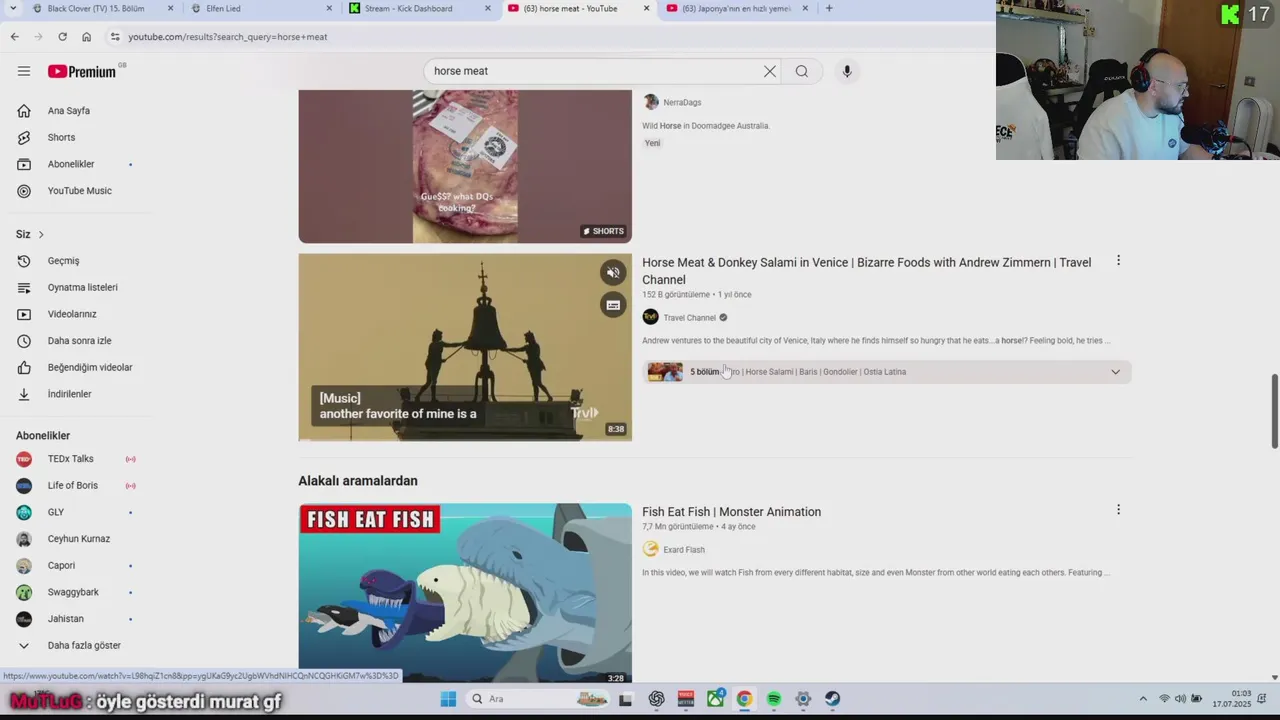Open the Exard Flash channel name link

pos(684,550)
